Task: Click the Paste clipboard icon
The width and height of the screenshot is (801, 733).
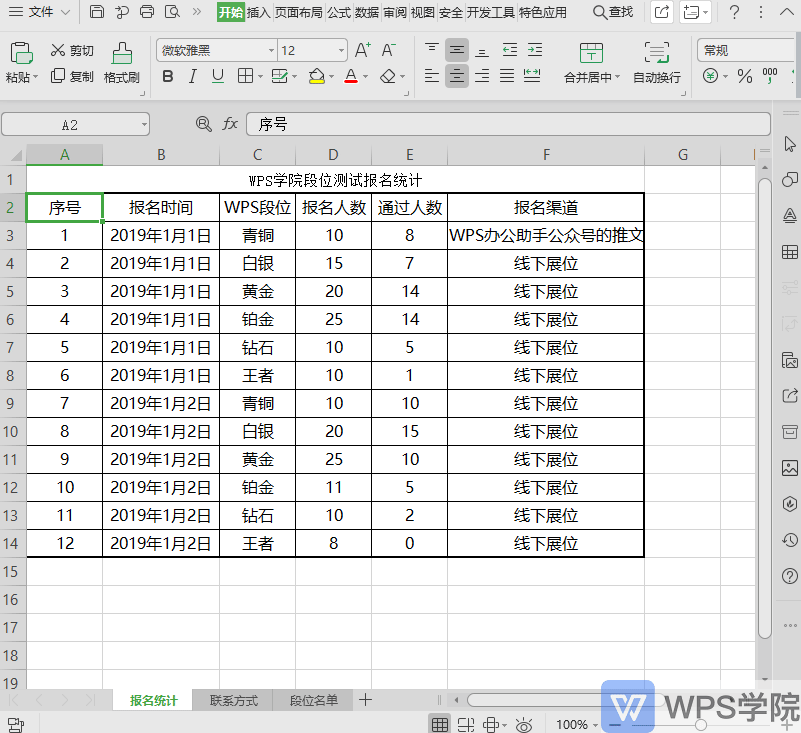Action: 21,53
